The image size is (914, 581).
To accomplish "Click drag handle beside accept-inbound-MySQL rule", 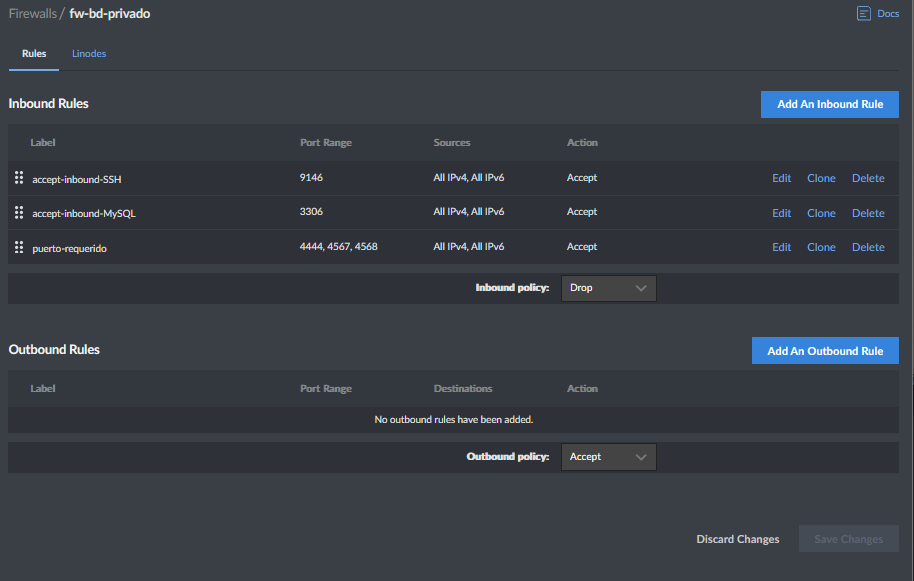I will [x=19, y=213].
